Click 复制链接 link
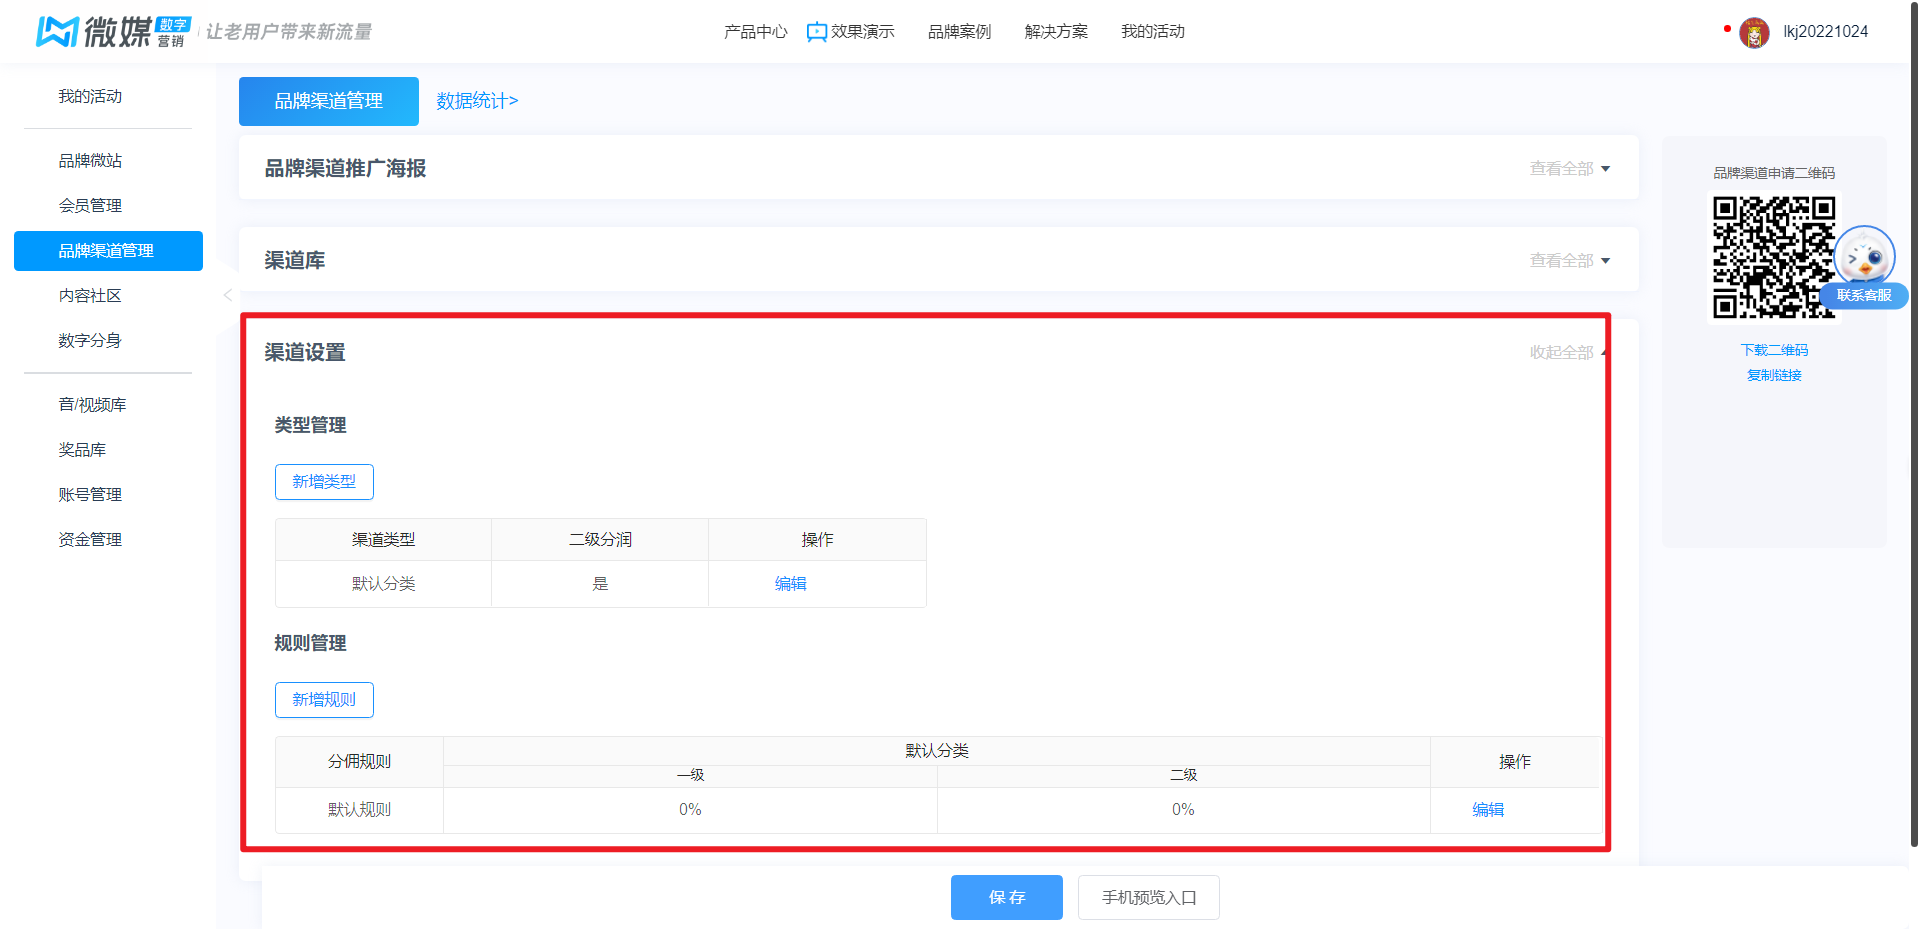The width and height of the screenshot is (1920, 929). pos(1774,375)
